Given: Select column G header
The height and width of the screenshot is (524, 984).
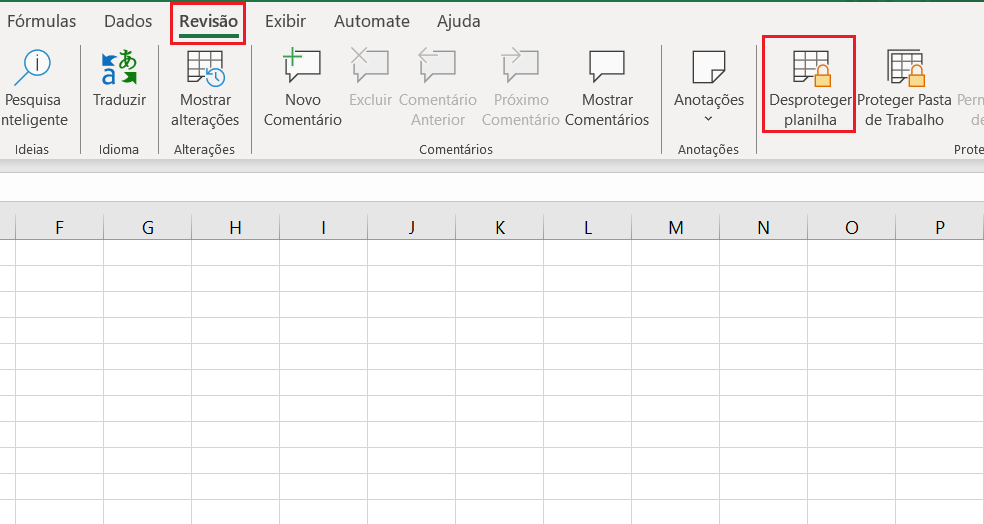Looking at the screenshot, I should click(147, 227).
